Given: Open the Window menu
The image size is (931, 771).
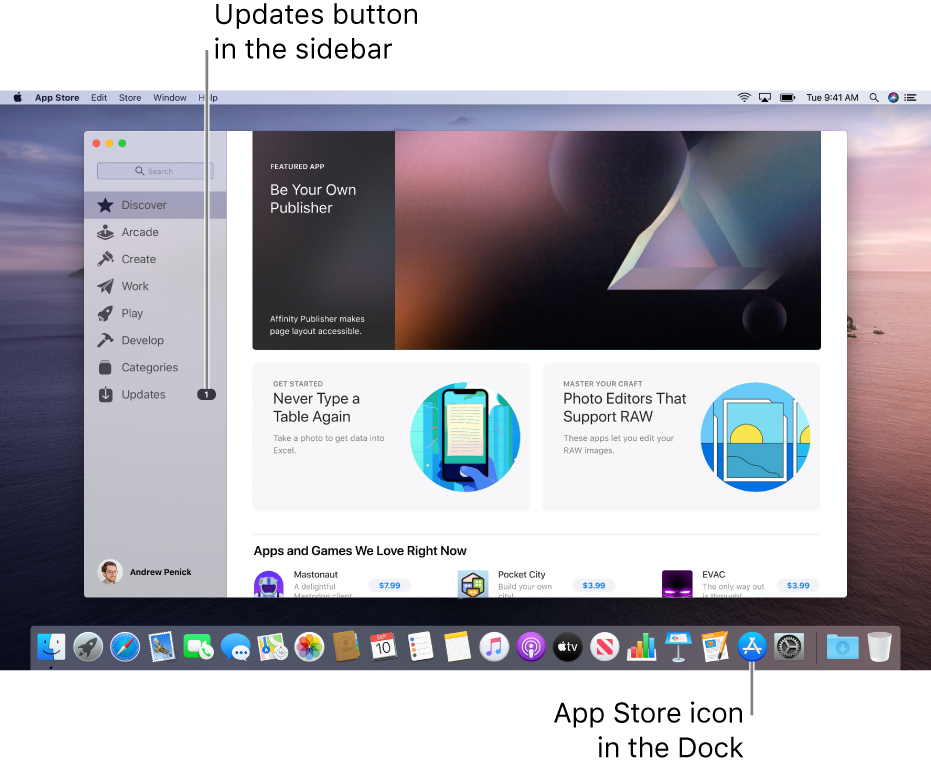Looking at the screenshot, I should pyautogui.click(x=170, y=97).
